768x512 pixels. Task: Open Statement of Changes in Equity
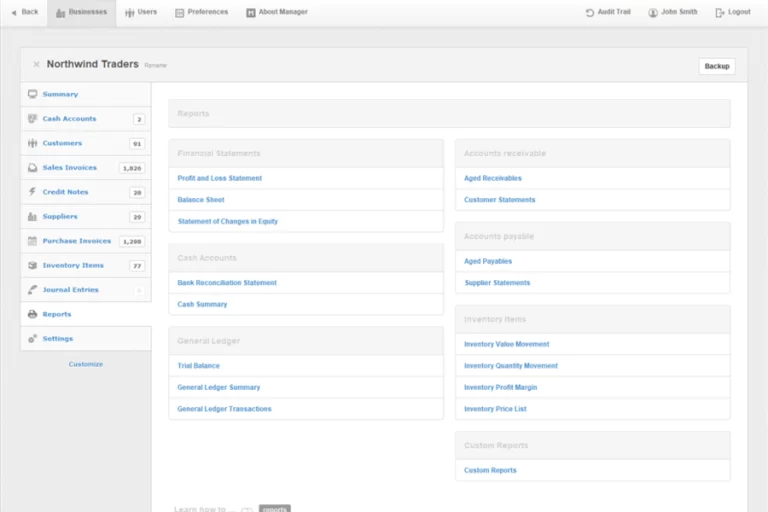click(x=228, y=221)
